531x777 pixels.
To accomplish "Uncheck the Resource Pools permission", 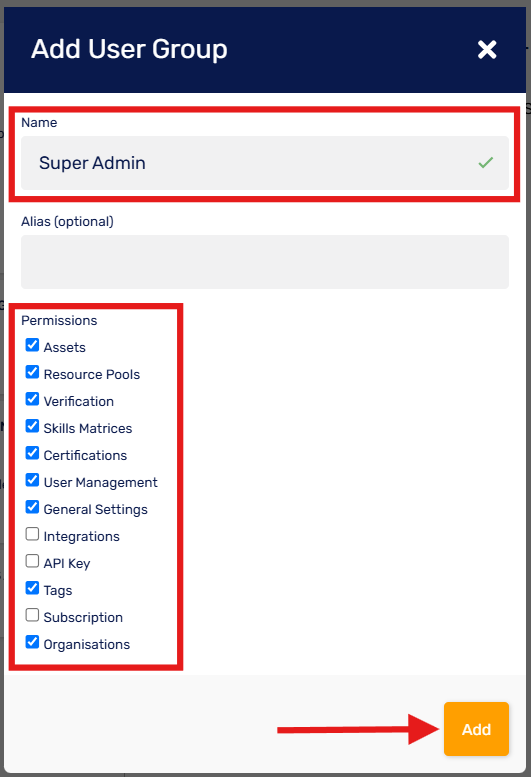I will [x=32, y=372].
